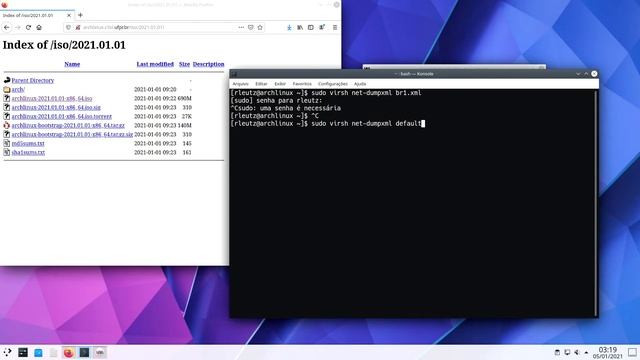This screenshot has width=640, height=360.
Task: Bookmark this page with the star
Action: click(x=260, y=27)
